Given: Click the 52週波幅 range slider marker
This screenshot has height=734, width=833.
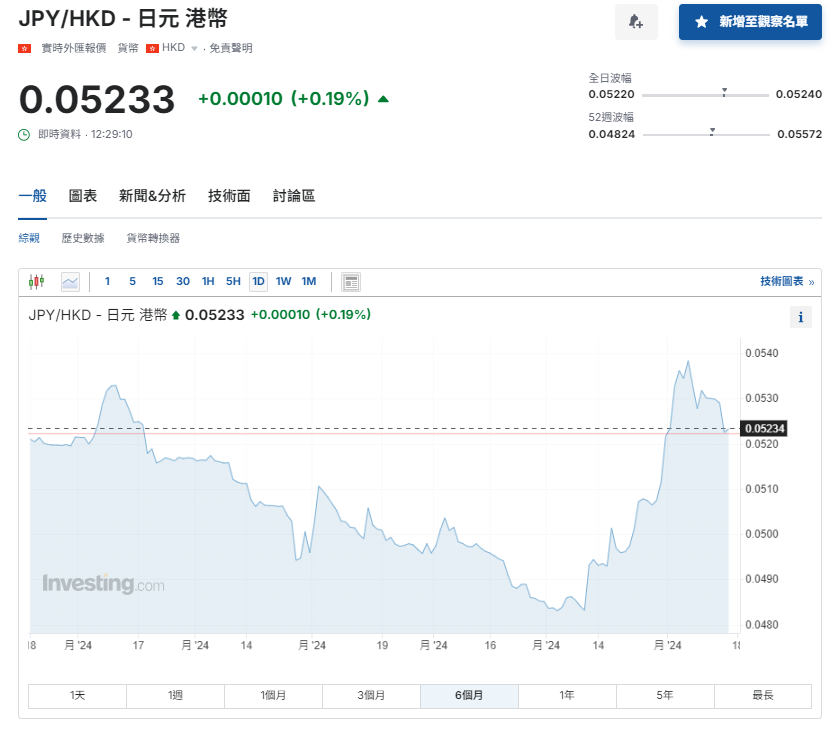Looking at the screenshot, I should (712, 129).
